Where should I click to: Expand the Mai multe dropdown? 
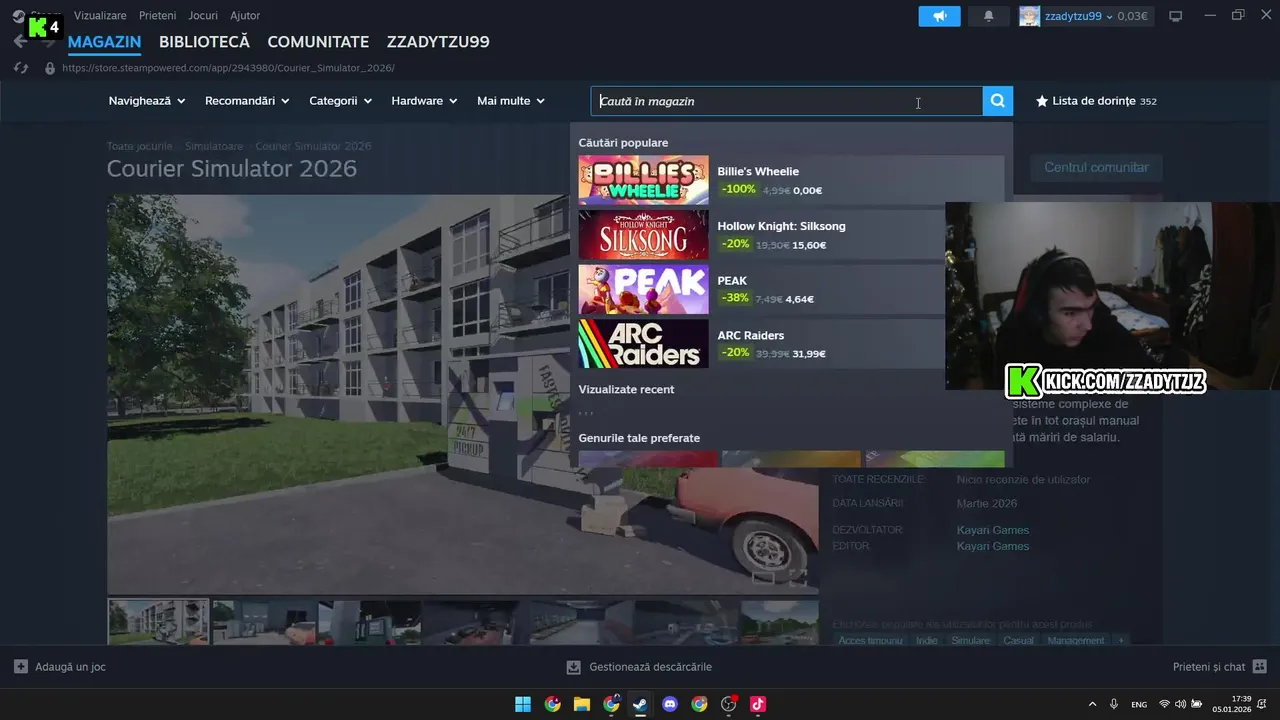click(511, 101)
